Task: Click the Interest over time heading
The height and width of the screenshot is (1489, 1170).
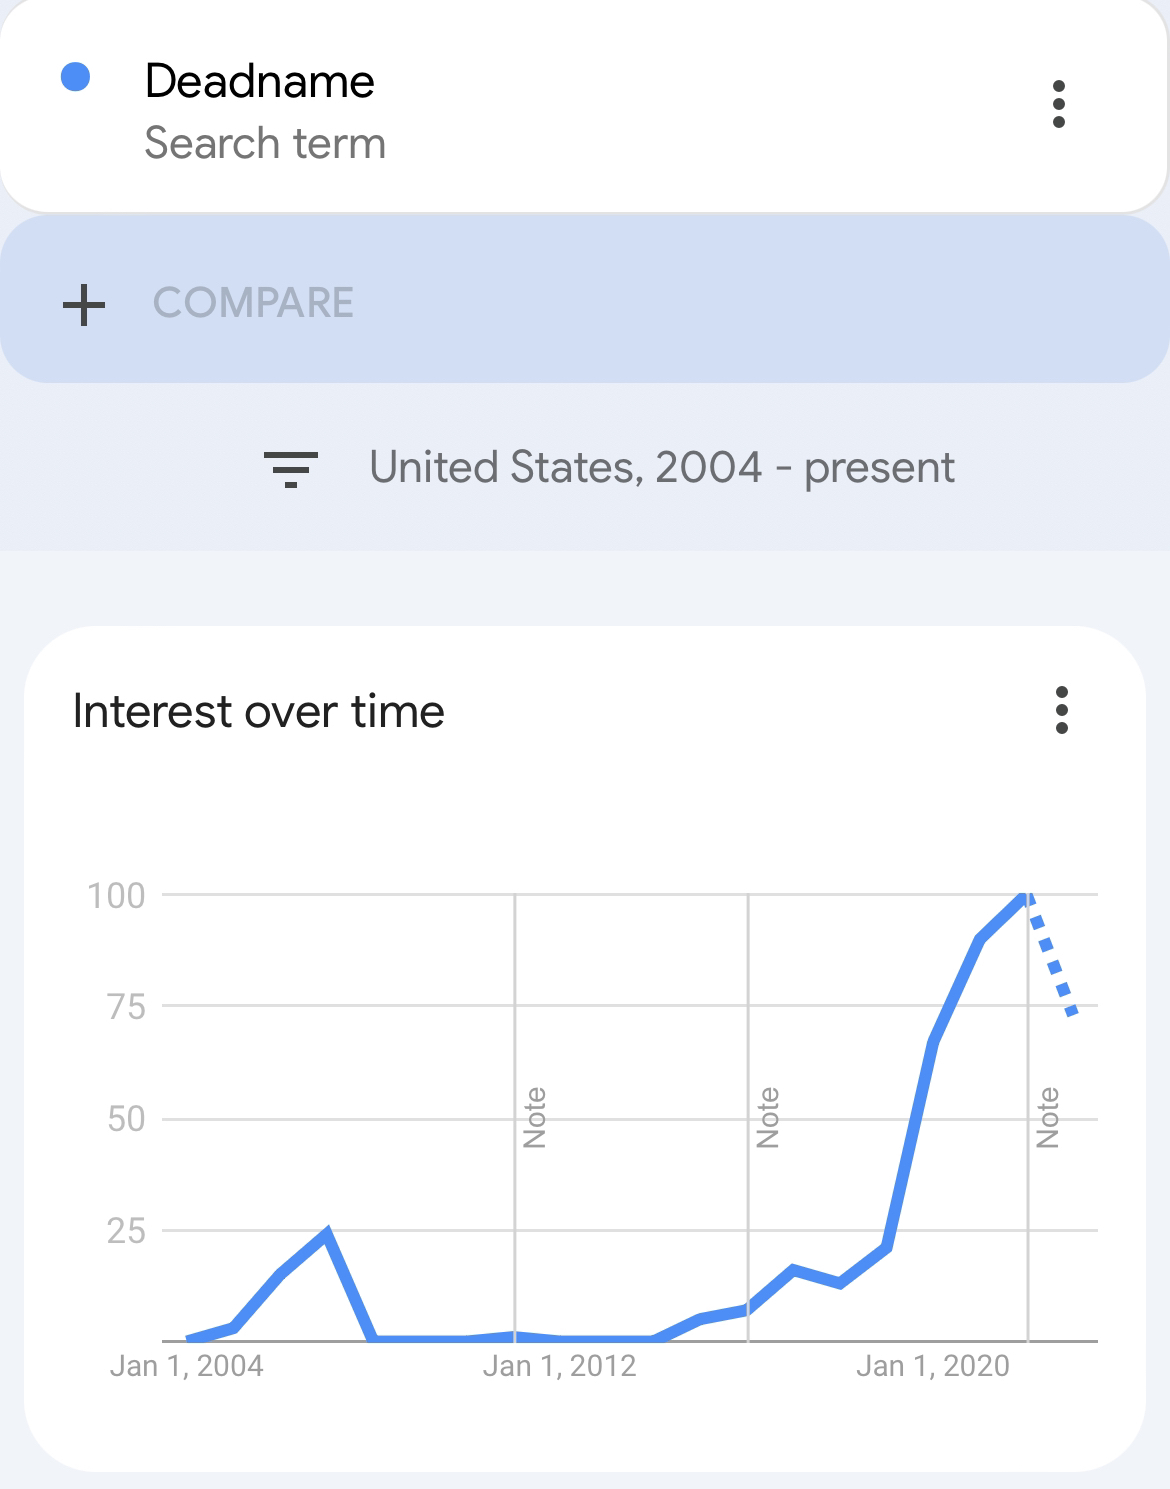Action: pos(259,712)
